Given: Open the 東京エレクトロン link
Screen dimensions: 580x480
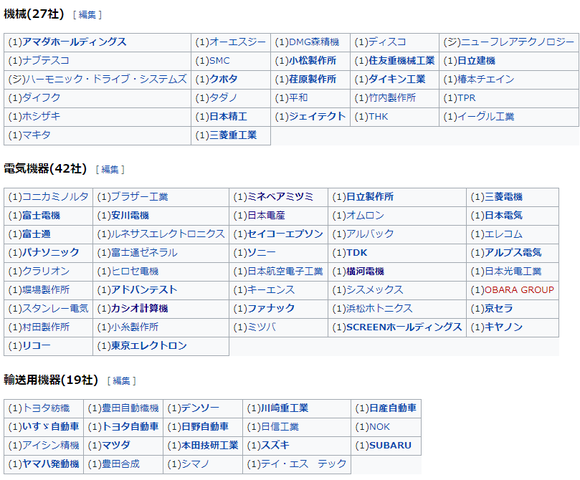Looking at the screenshot, I should coord(149,345).
